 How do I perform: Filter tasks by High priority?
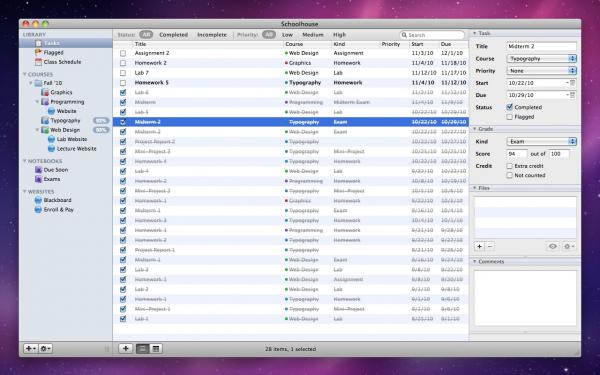click(x=339, y=35)
